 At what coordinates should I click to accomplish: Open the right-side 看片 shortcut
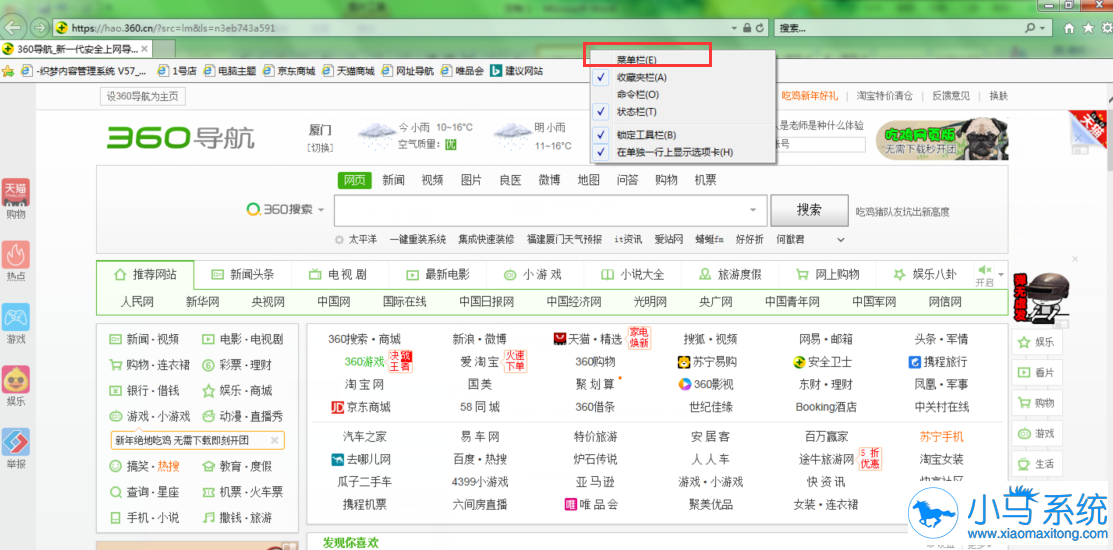[x=1036, y=372]
